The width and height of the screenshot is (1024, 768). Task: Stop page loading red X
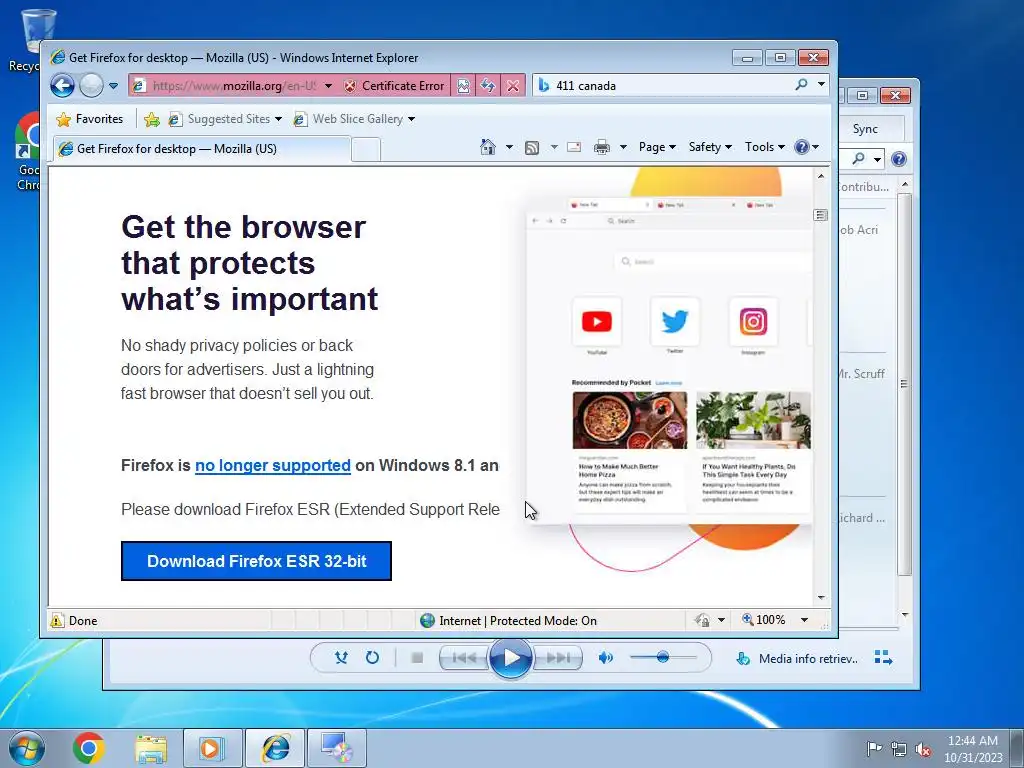click(x=513, y=86)
